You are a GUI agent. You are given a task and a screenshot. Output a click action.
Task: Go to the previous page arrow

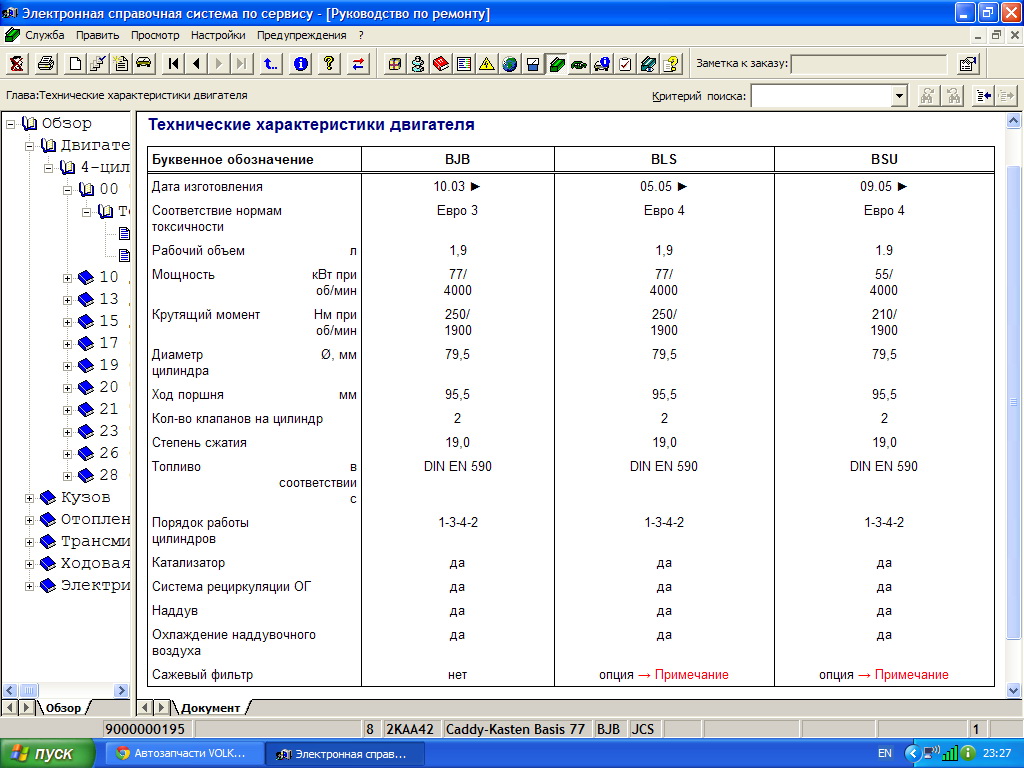[196, 63]
